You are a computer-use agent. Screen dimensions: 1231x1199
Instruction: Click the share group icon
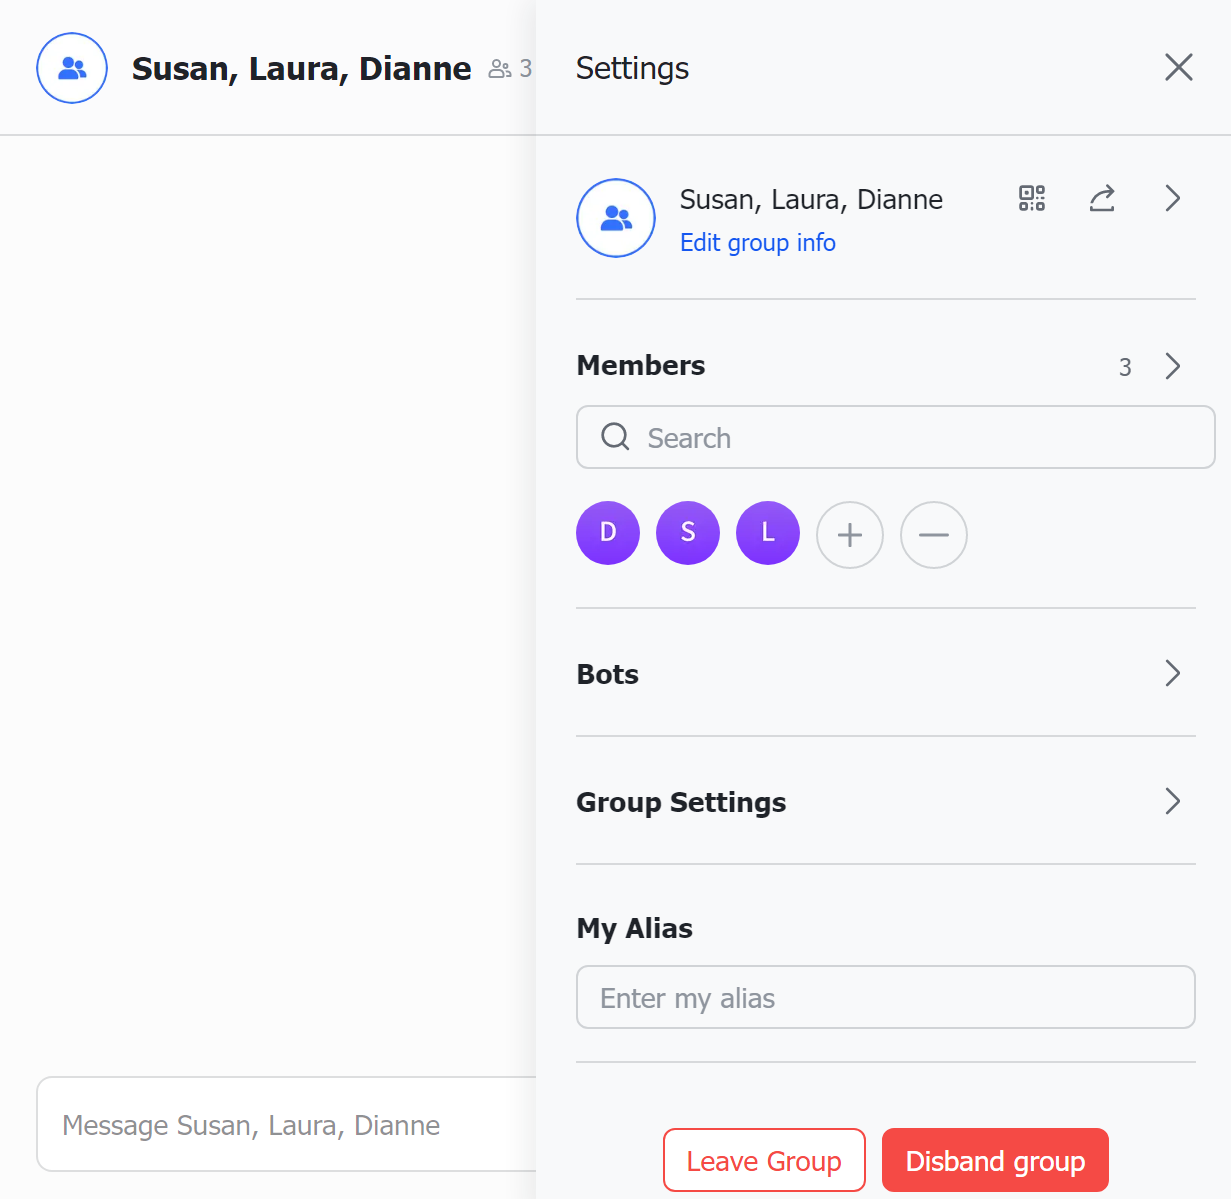1102,198
